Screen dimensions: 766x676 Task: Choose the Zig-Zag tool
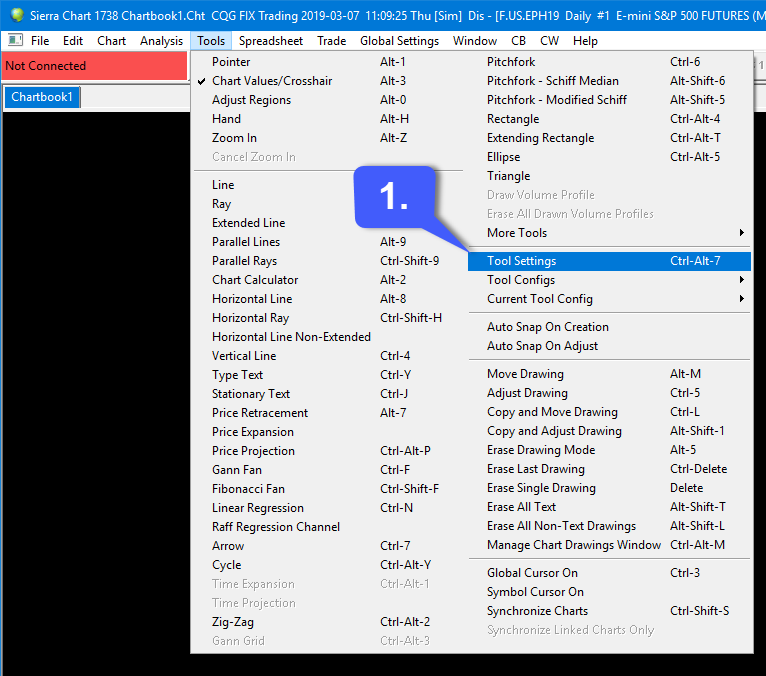pyautogui.click(x=326, y=622)
